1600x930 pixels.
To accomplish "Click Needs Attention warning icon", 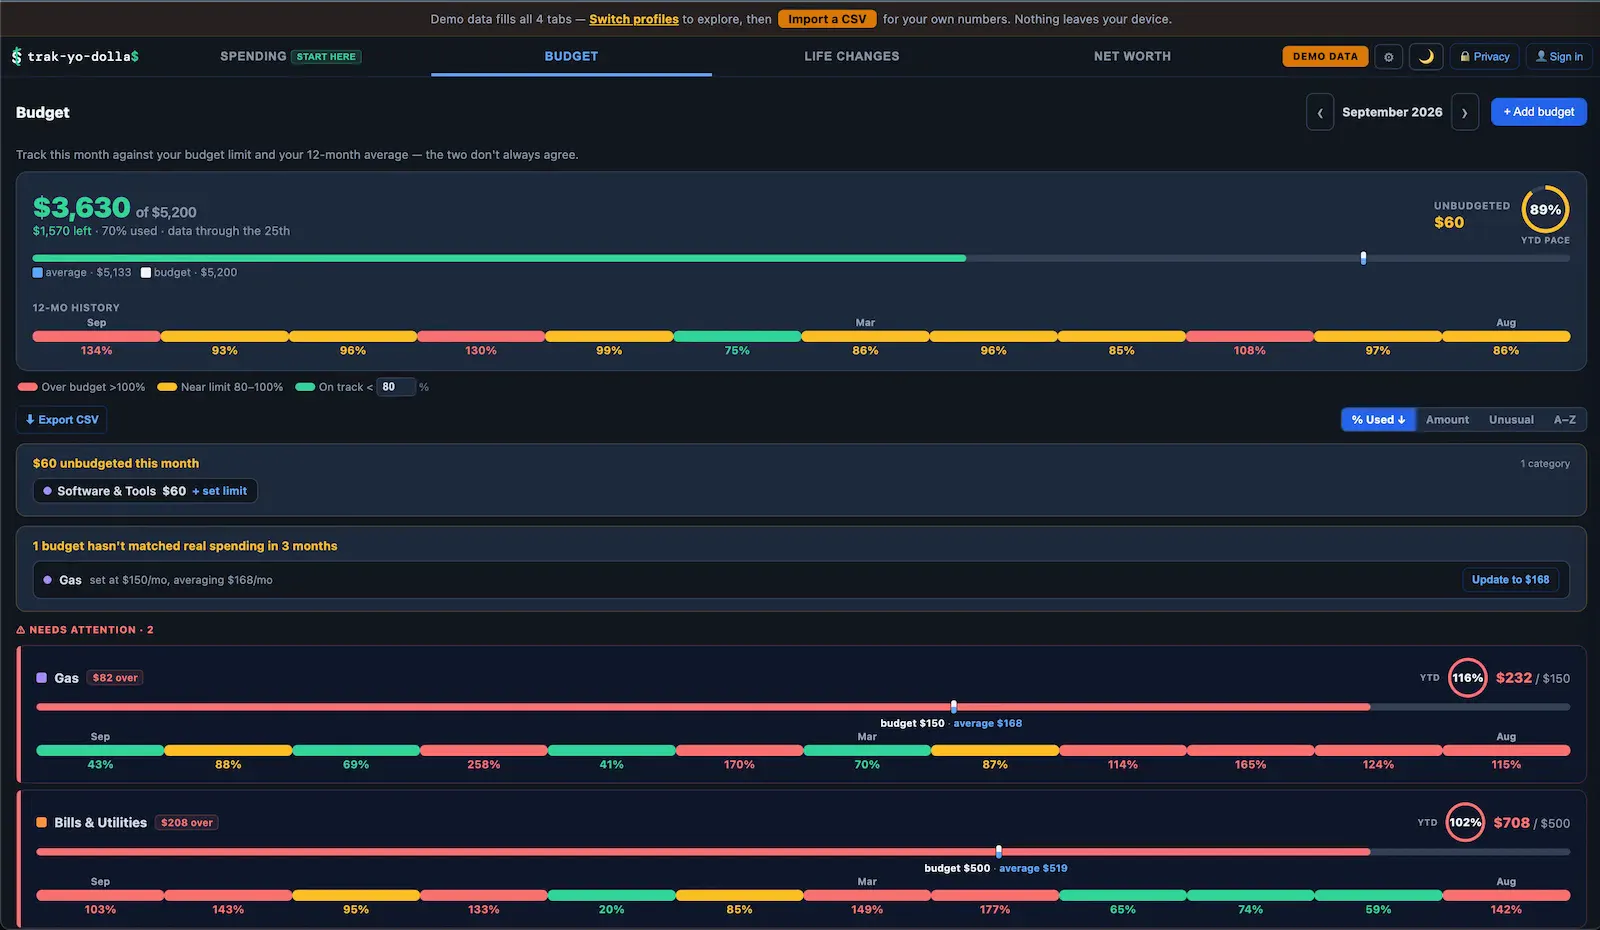I will point(21,630).
